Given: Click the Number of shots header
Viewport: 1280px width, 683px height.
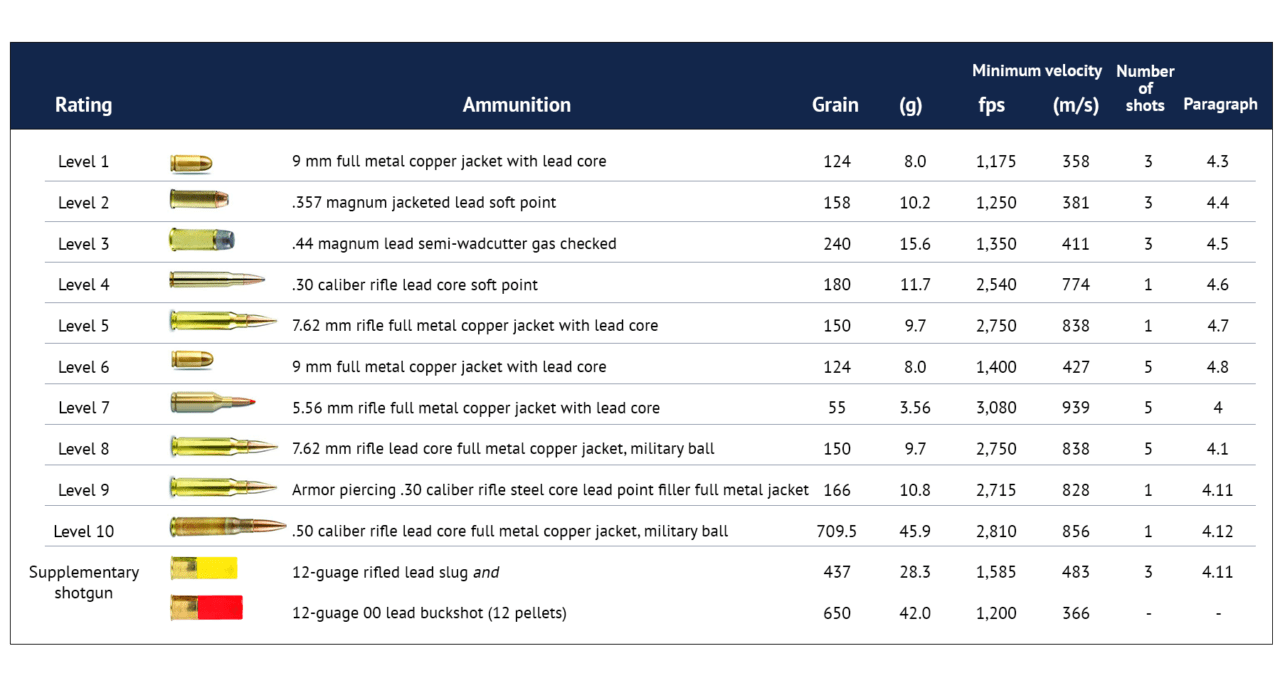Looking at the screenshot, I should coord(1145,88).
